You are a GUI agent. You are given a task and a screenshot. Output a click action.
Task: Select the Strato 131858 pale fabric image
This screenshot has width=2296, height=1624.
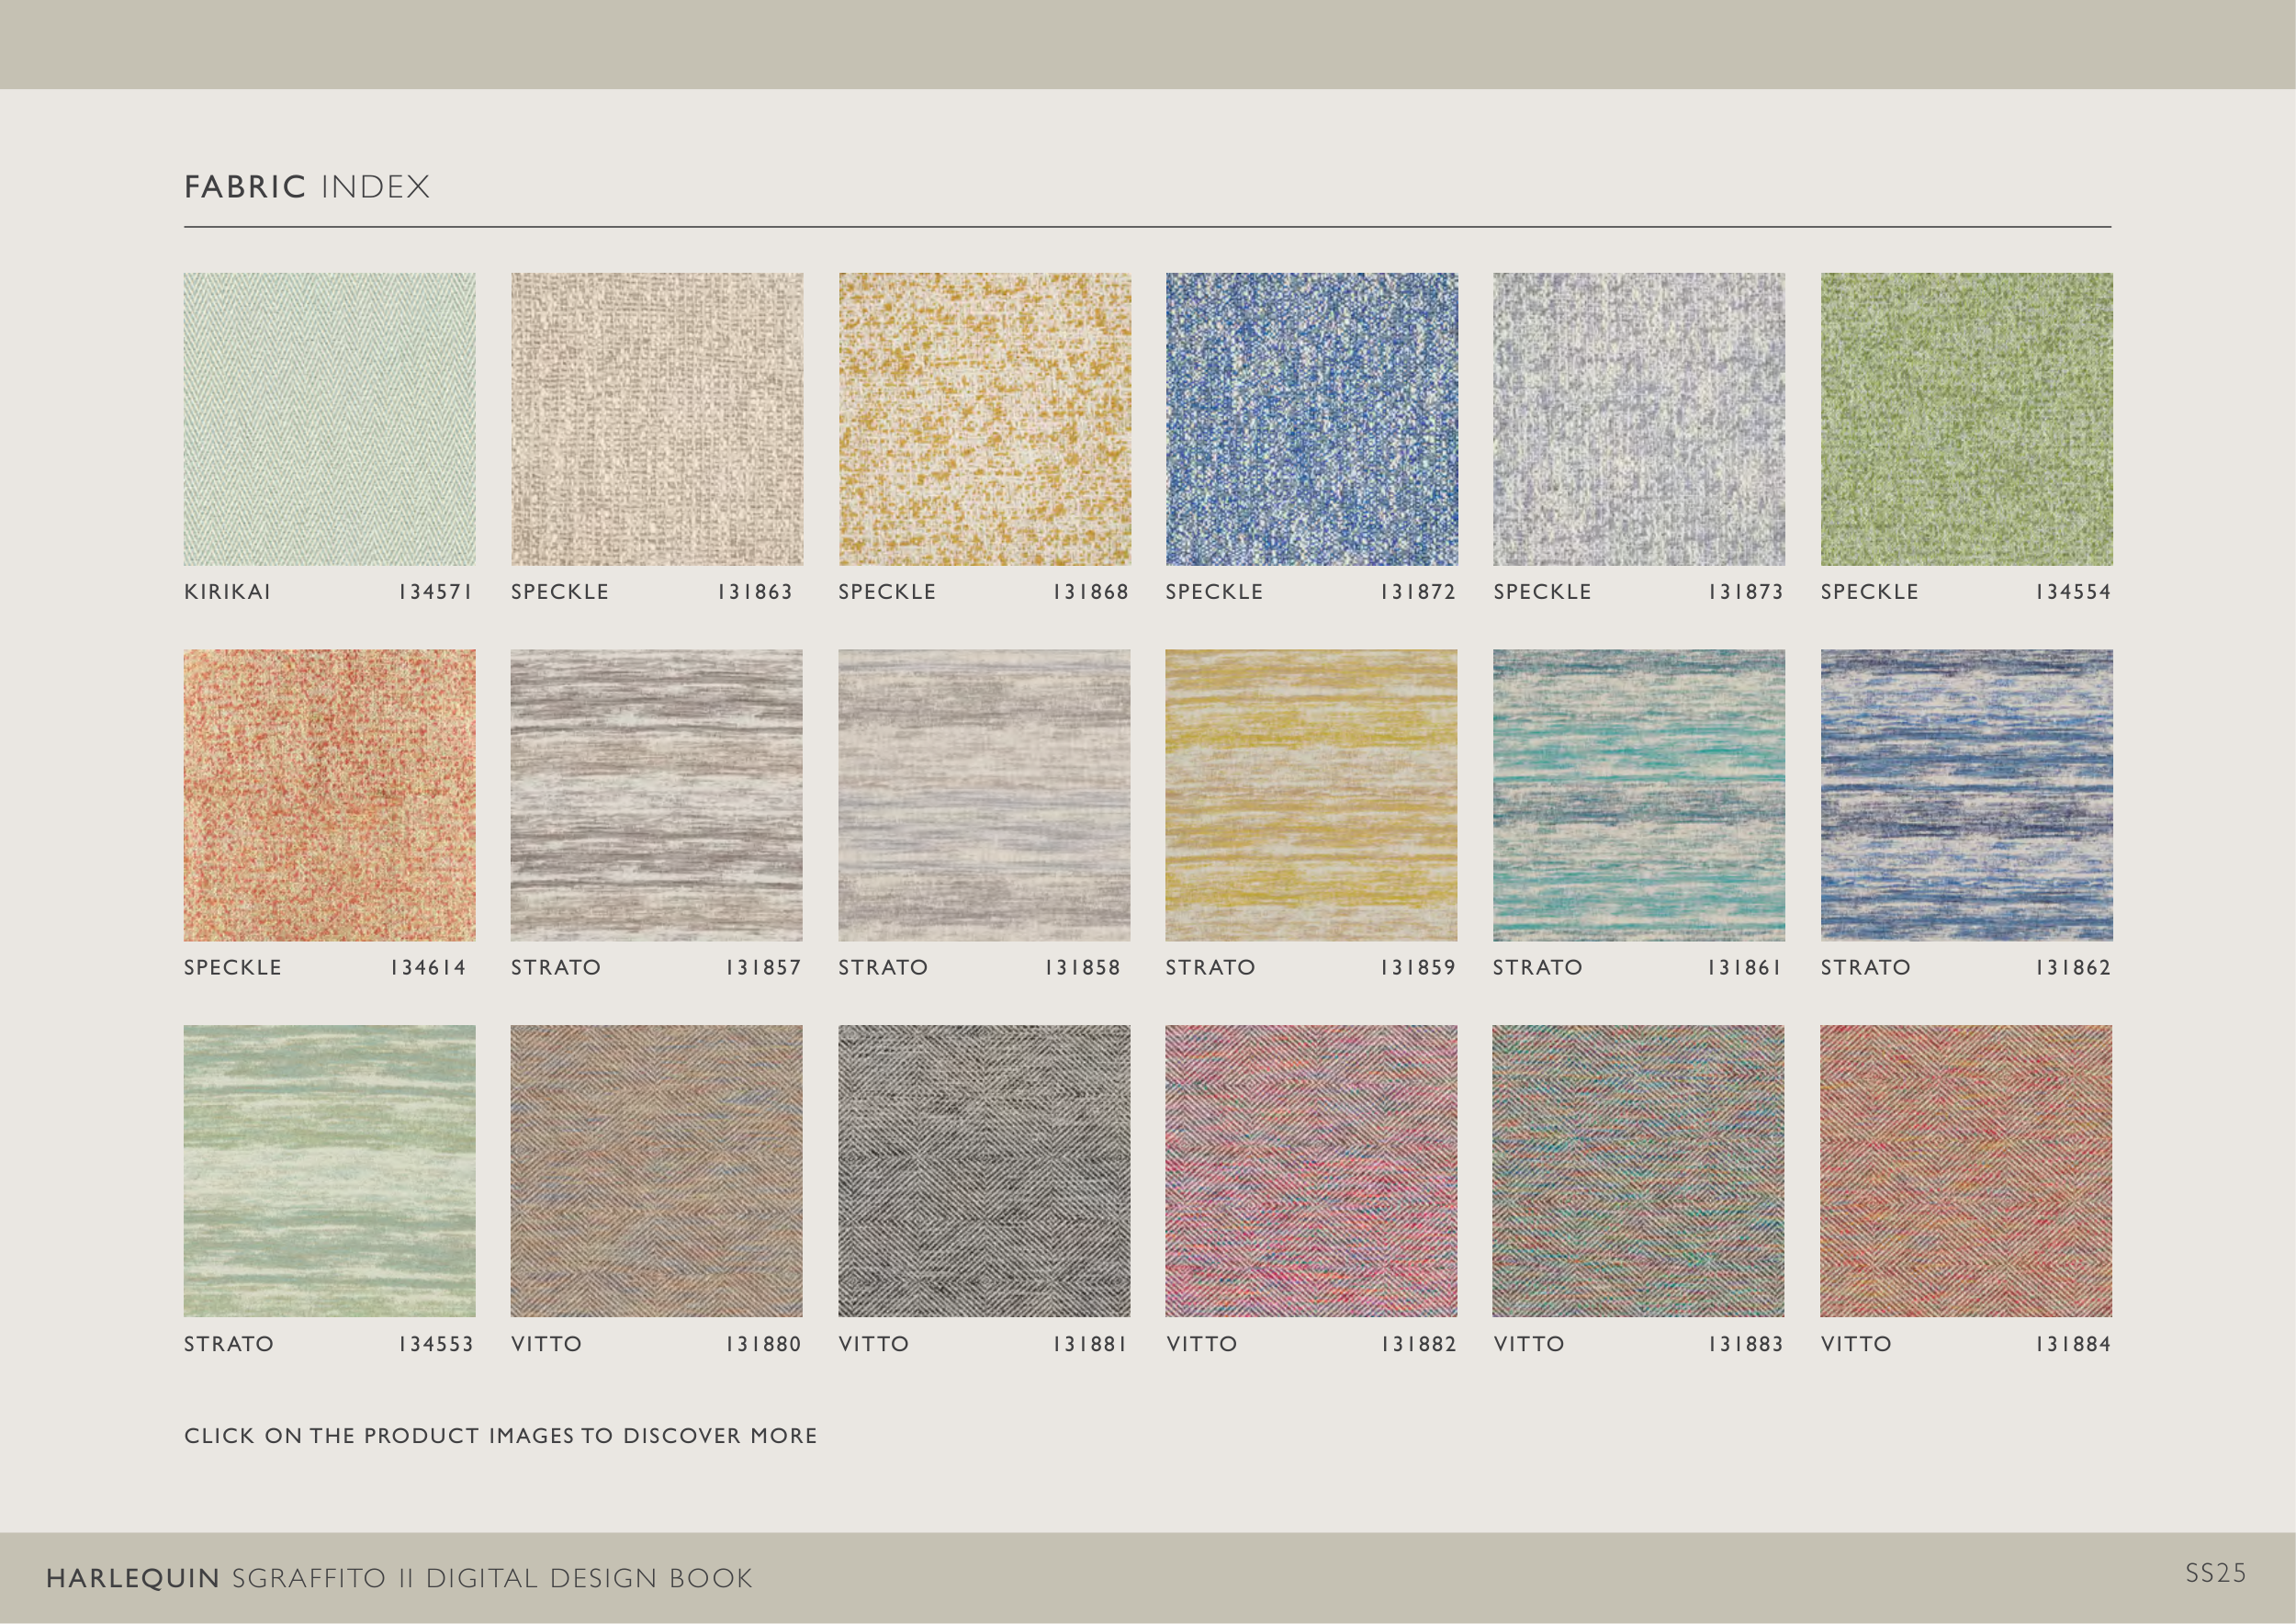click(984, 795)
